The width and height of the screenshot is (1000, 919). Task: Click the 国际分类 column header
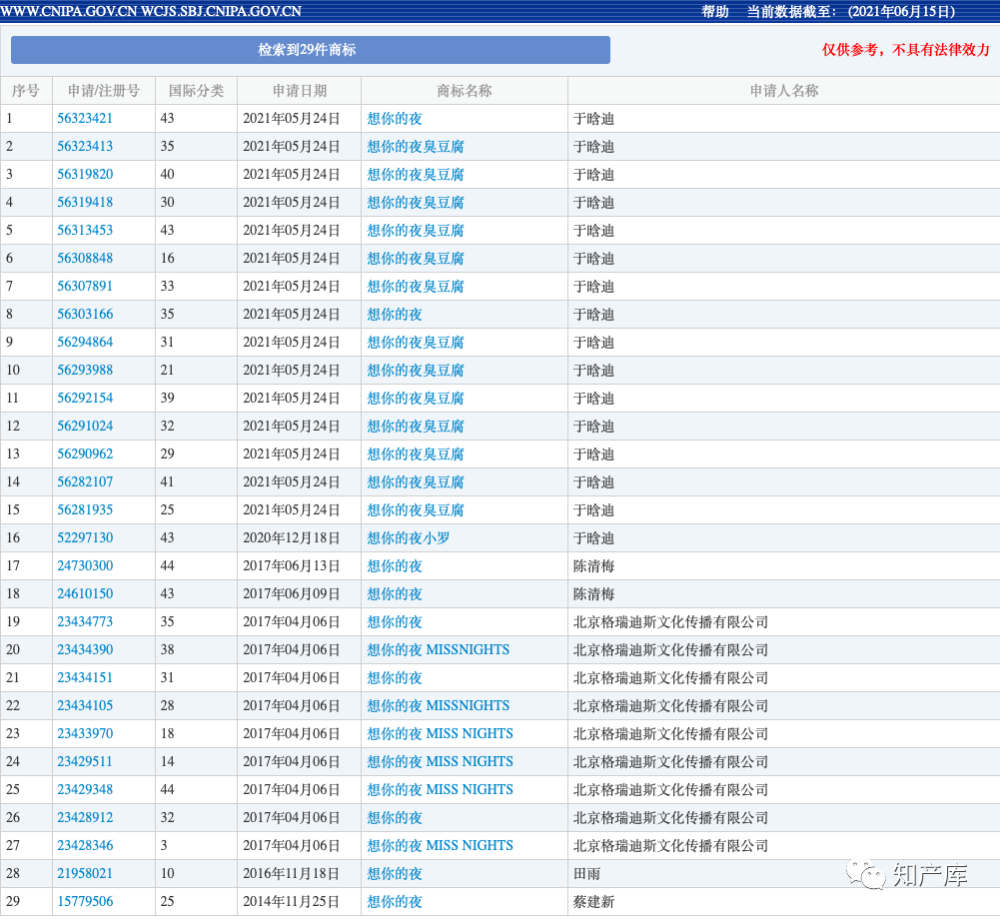196,91
